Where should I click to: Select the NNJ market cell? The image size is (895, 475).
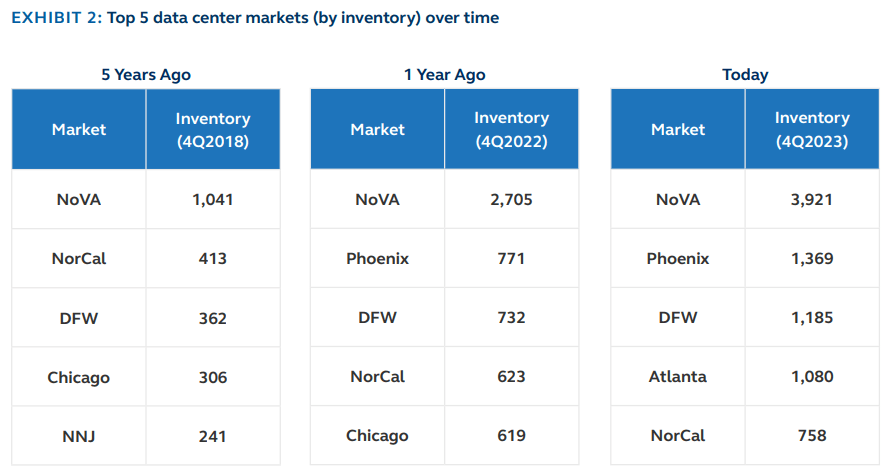[x=79, y=436]
